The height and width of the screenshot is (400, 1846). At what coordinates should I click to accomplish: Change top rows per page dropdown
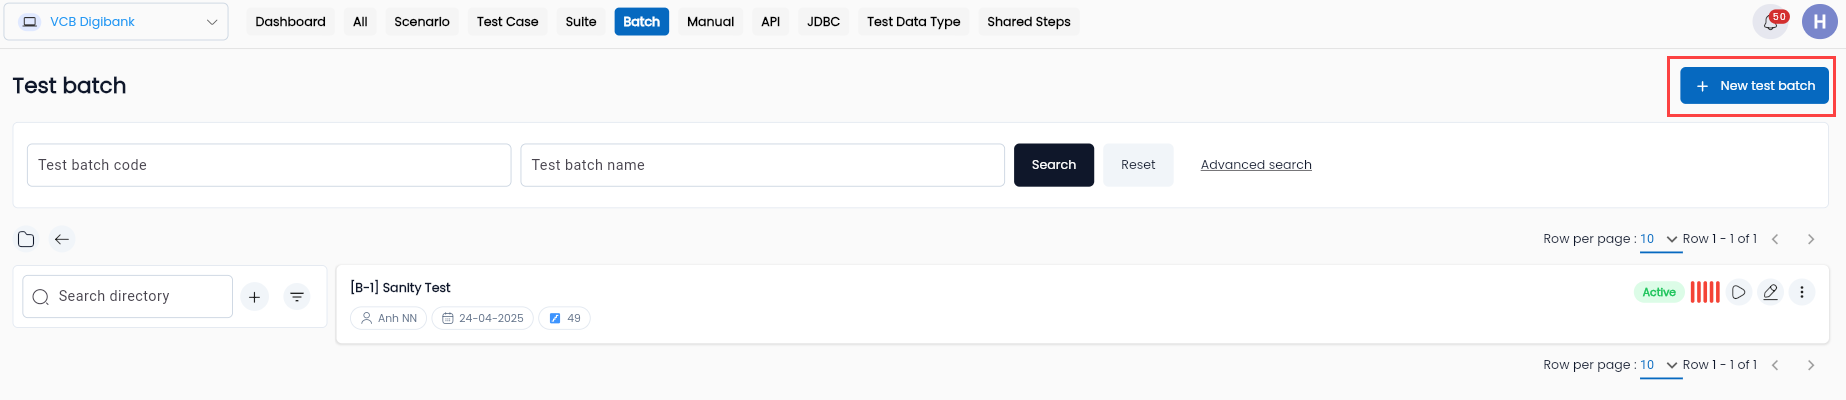pos(1660,240)
